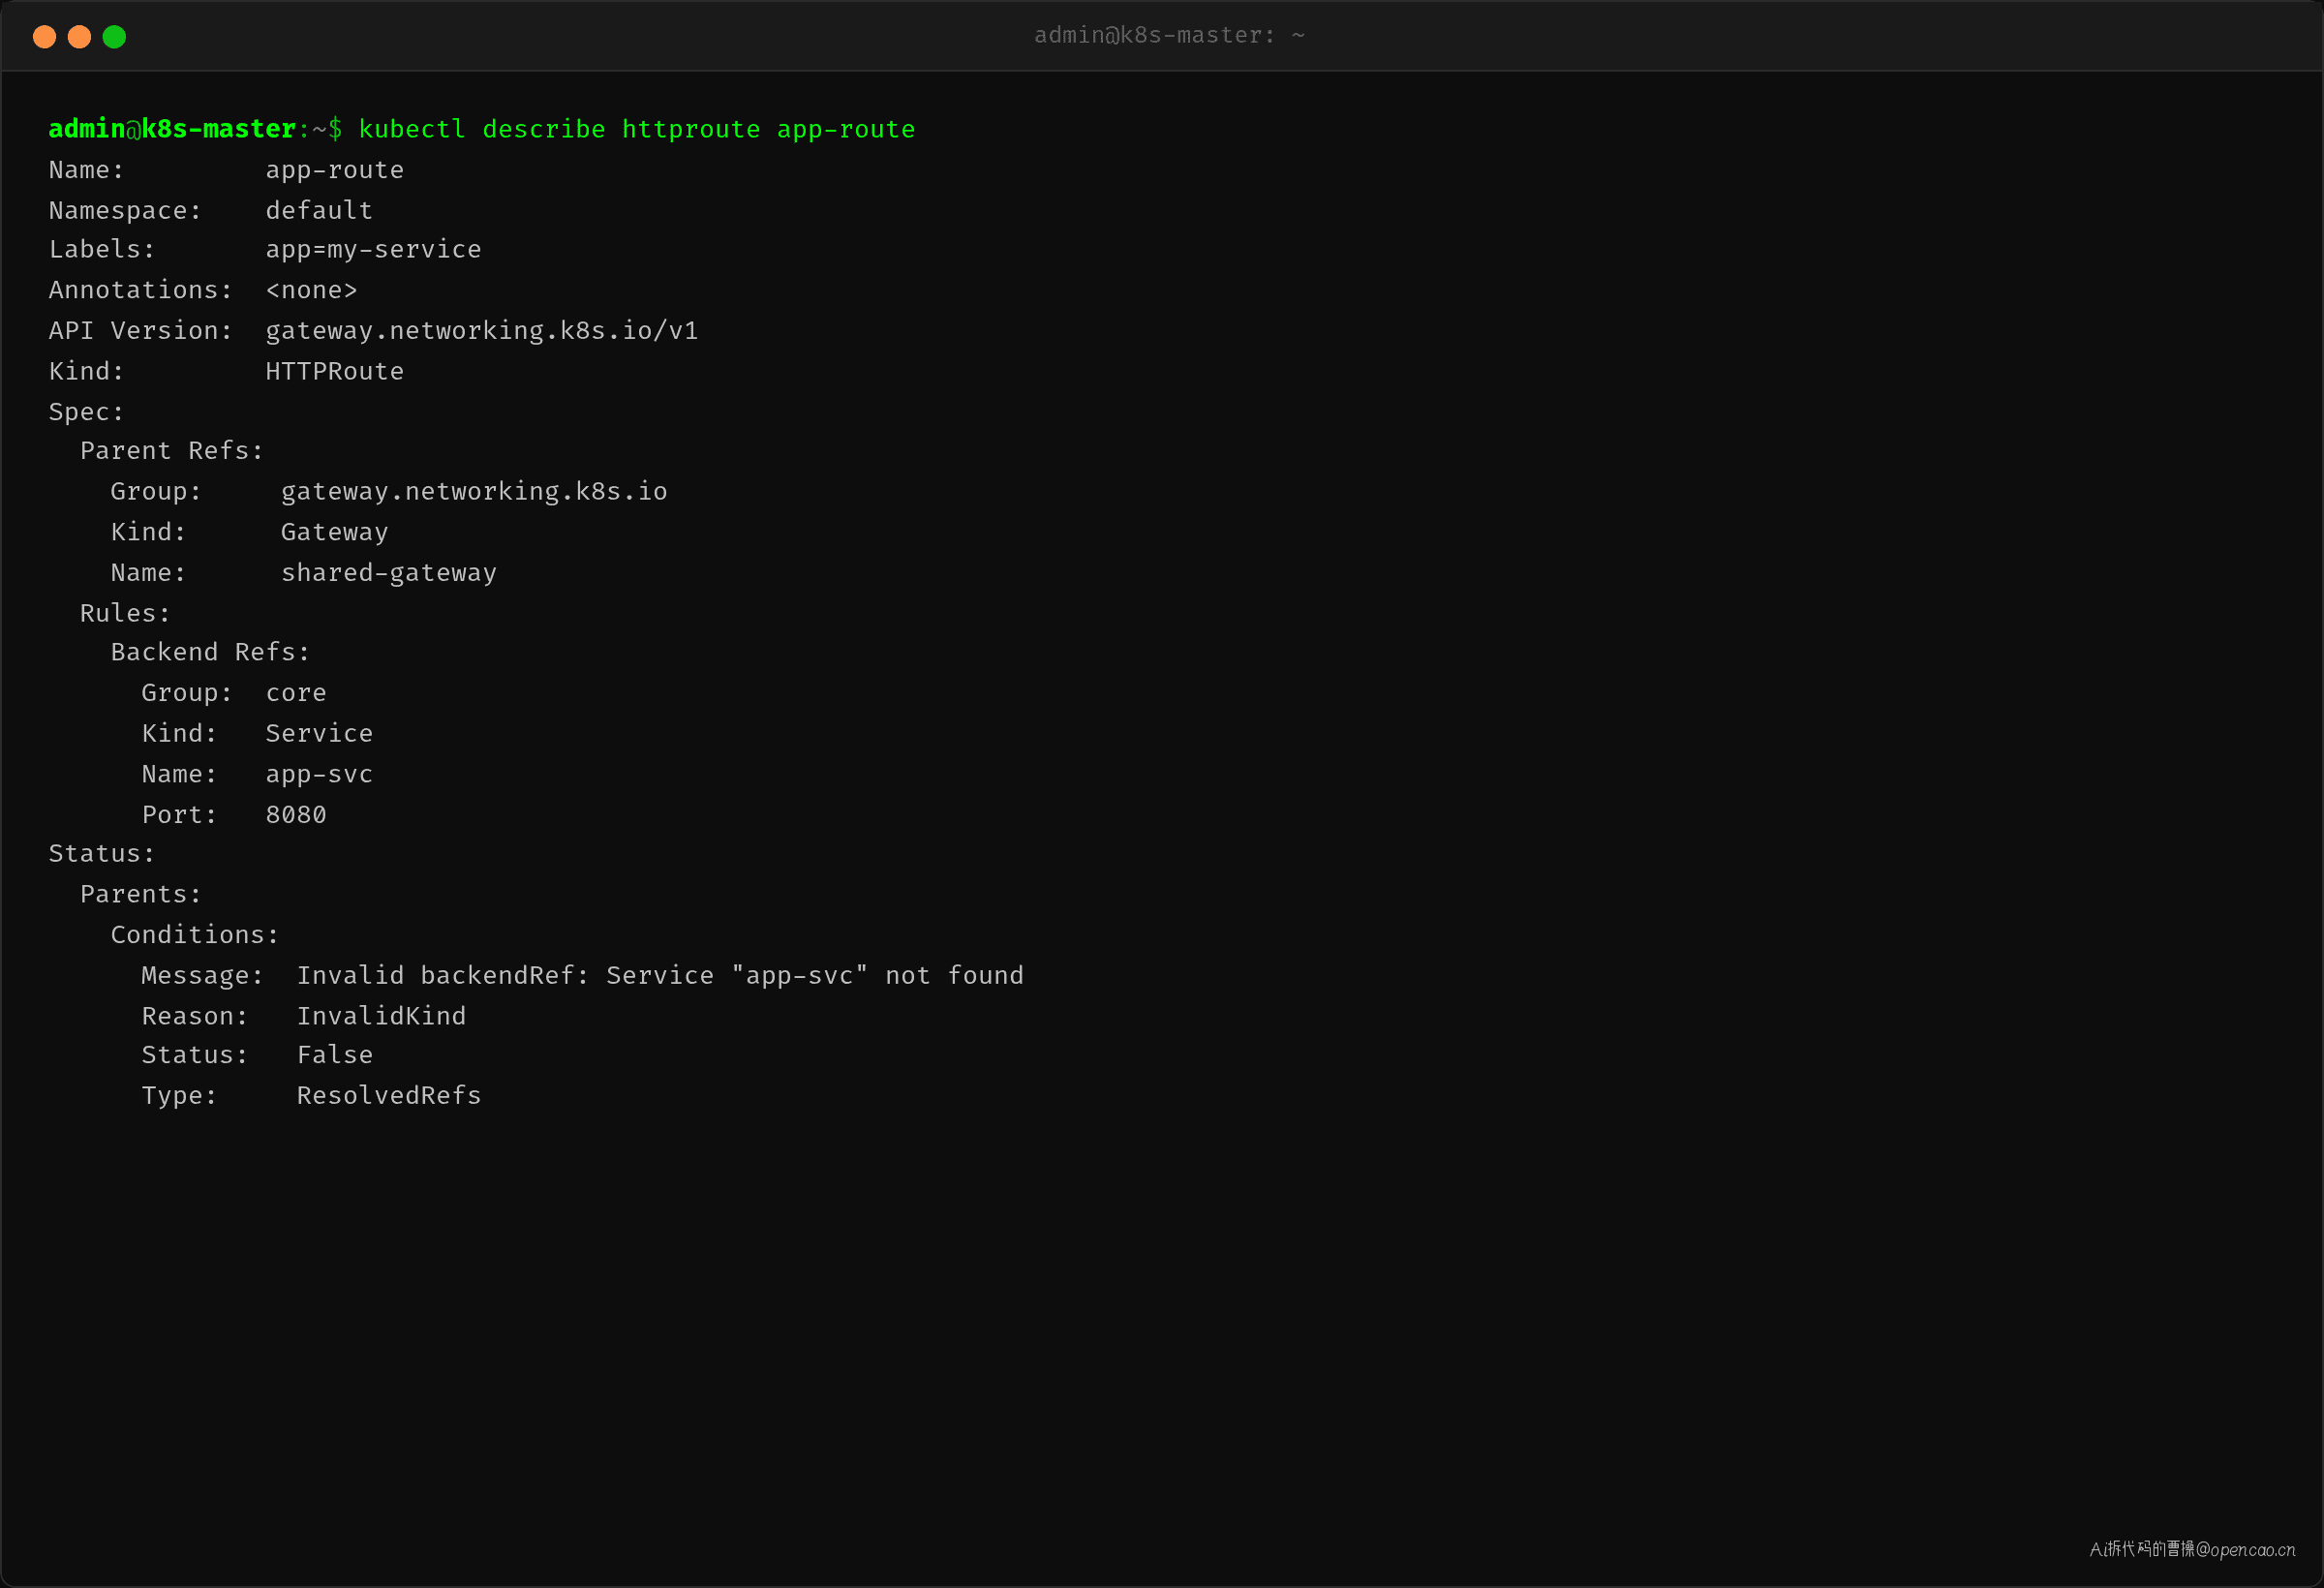Click the API Version: field label
Viewport: 2324px width, 1588px height.
[x=140, y=331]
